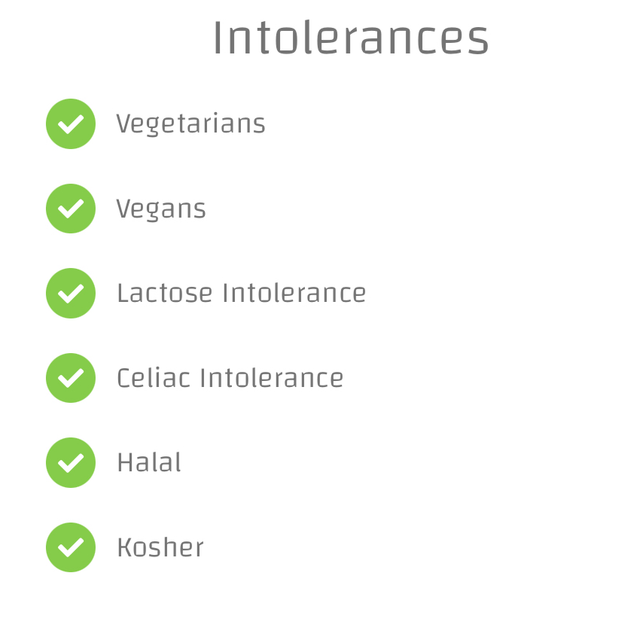
Task: Click the green check icon beside Vegans
Action: coord(71,209)
